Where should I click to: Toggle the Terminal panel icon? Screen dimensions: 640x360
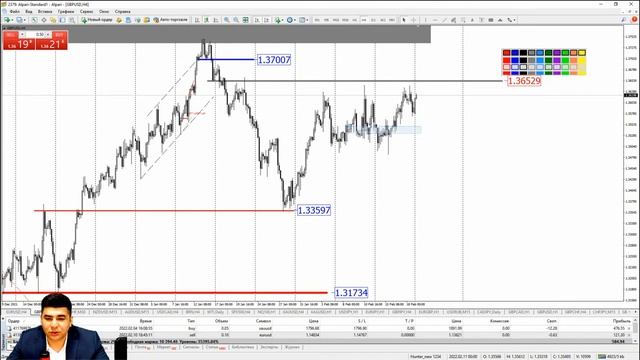[62, 20]
